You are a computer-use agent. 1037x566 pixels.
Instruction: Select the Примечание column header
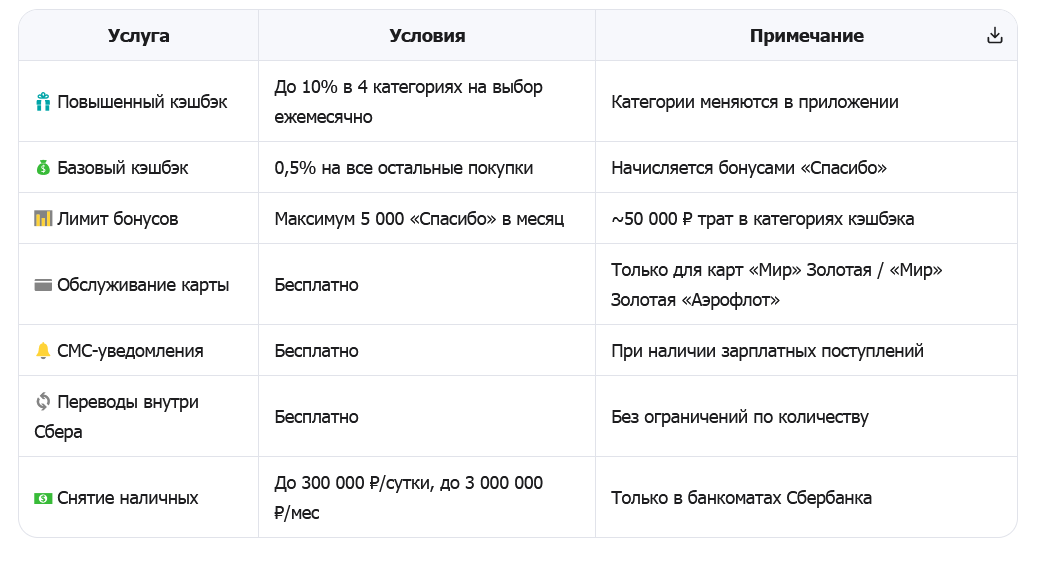[806, 36]
